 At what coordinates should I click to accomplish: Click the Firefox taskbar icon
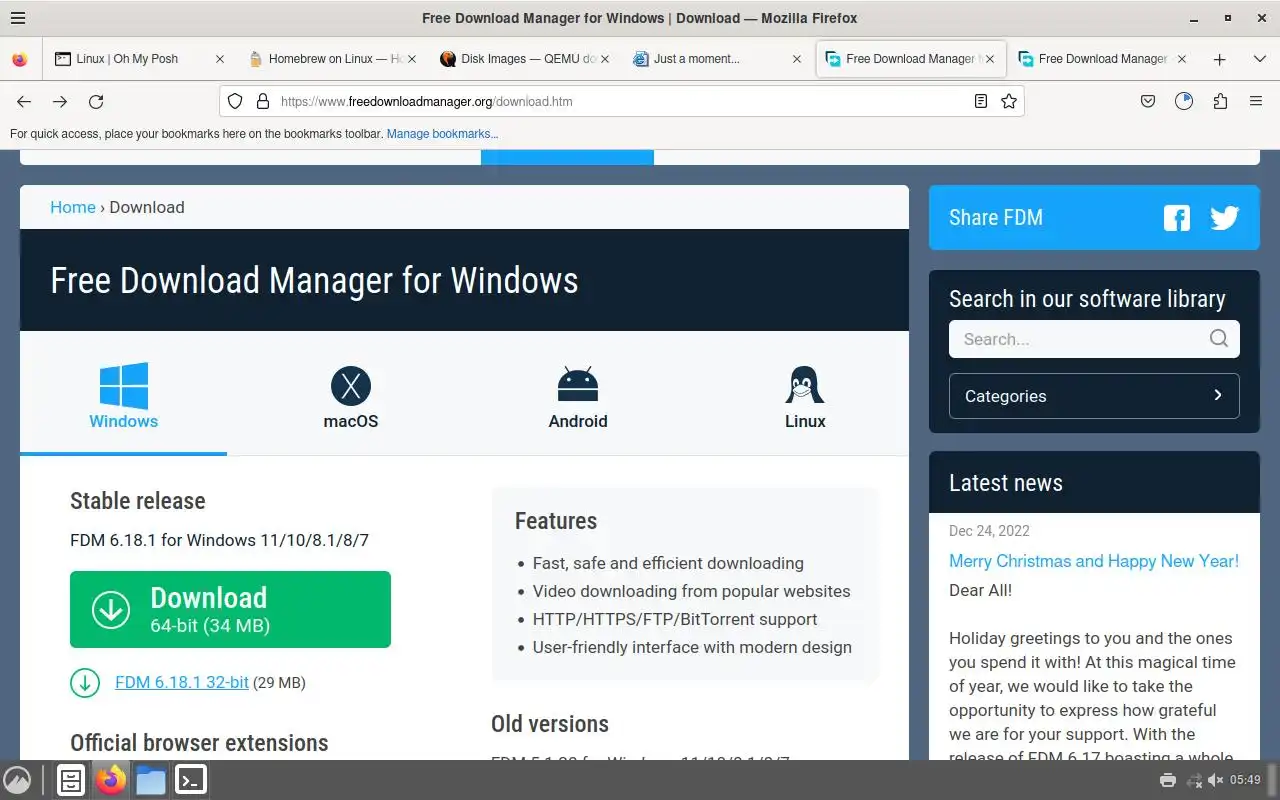coord(111,780)
